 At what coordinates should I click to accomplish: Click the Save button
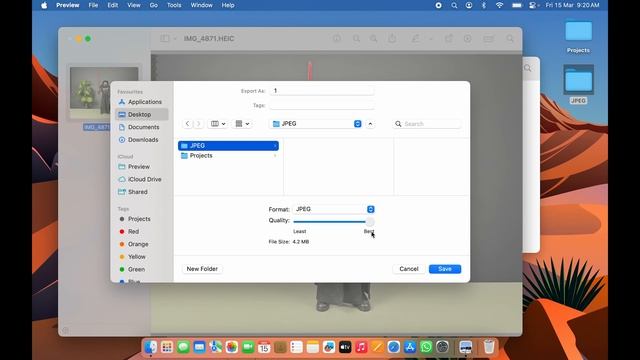click(445, 269)
